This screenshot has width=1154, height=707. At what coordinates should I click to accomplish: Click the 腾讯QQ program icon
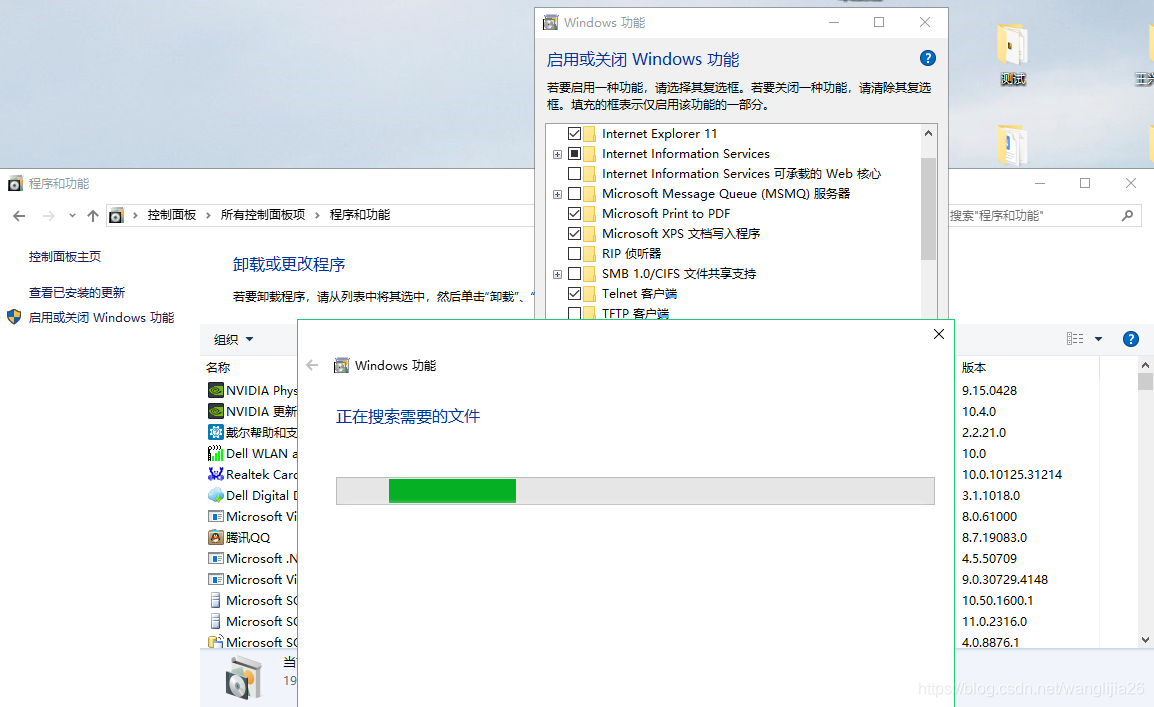pyautogui.click(x=216, y=537)
